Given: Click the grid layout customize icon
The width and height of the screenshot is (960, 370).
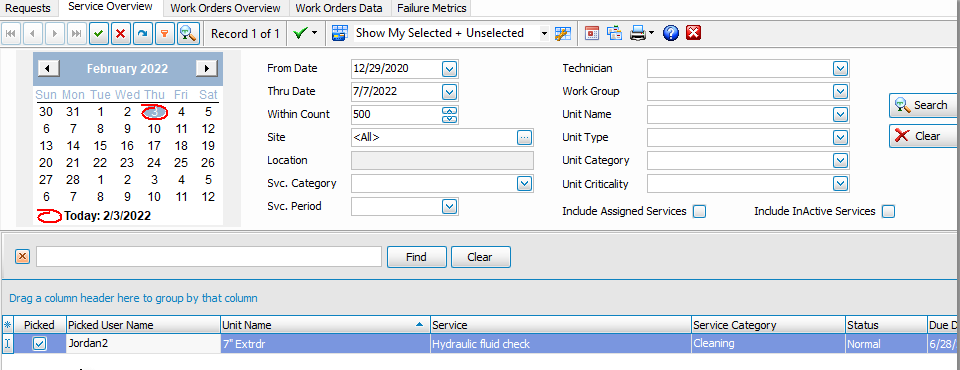Looking at the screenshot, I should (563, 33).
